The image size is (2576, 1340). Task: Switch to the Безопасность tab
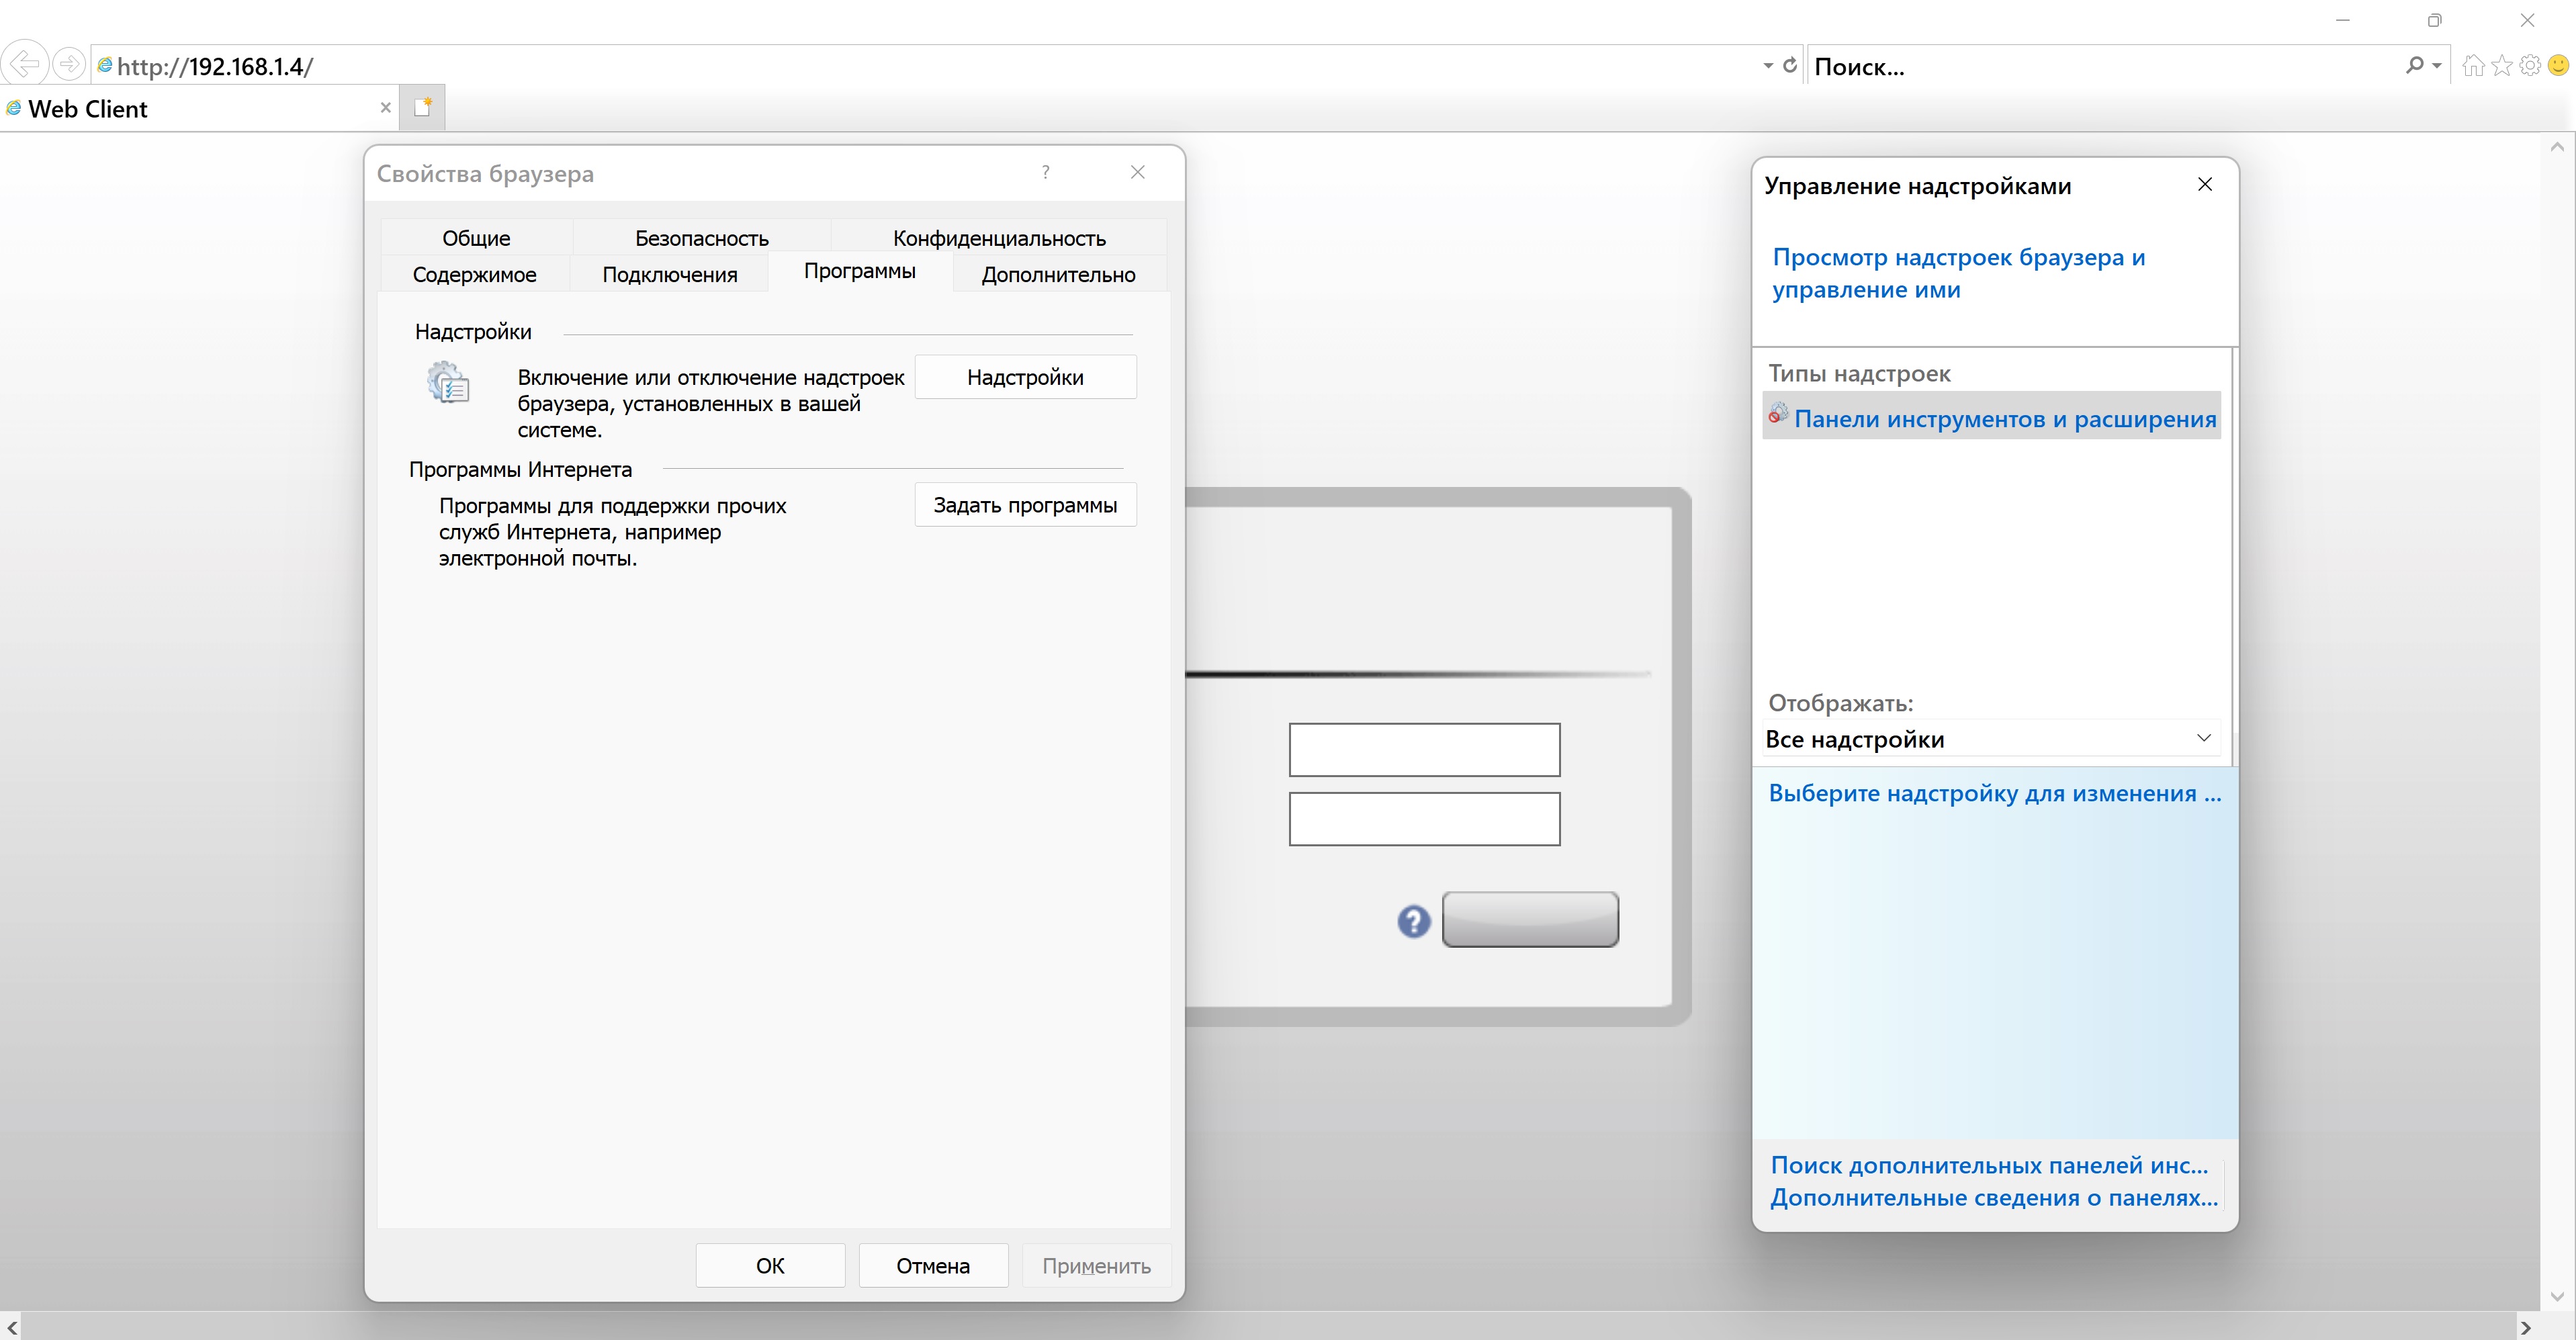(701, 238)
